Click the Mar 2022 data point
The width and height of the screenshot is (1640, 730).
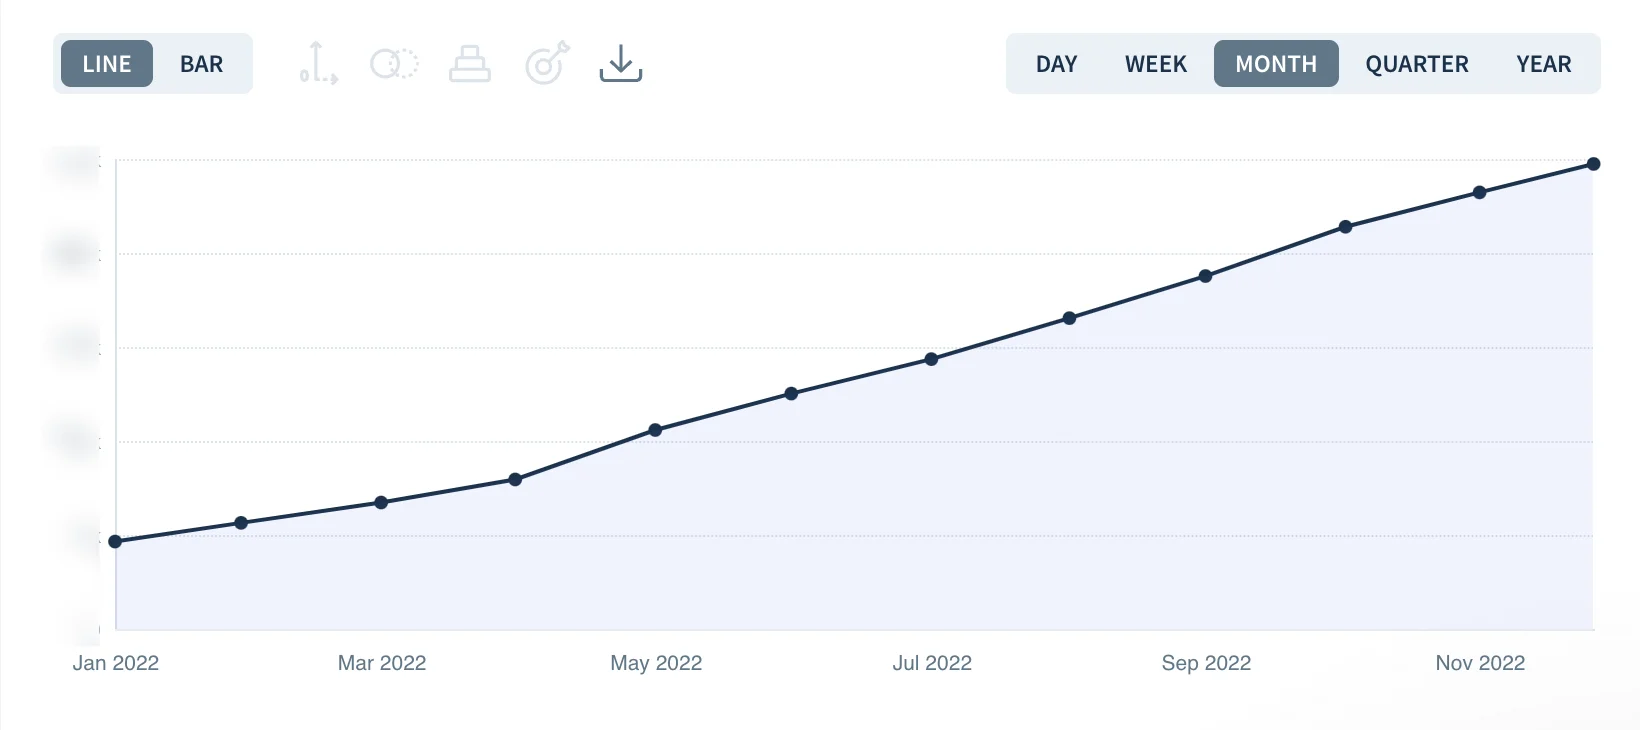pos(381,502)
